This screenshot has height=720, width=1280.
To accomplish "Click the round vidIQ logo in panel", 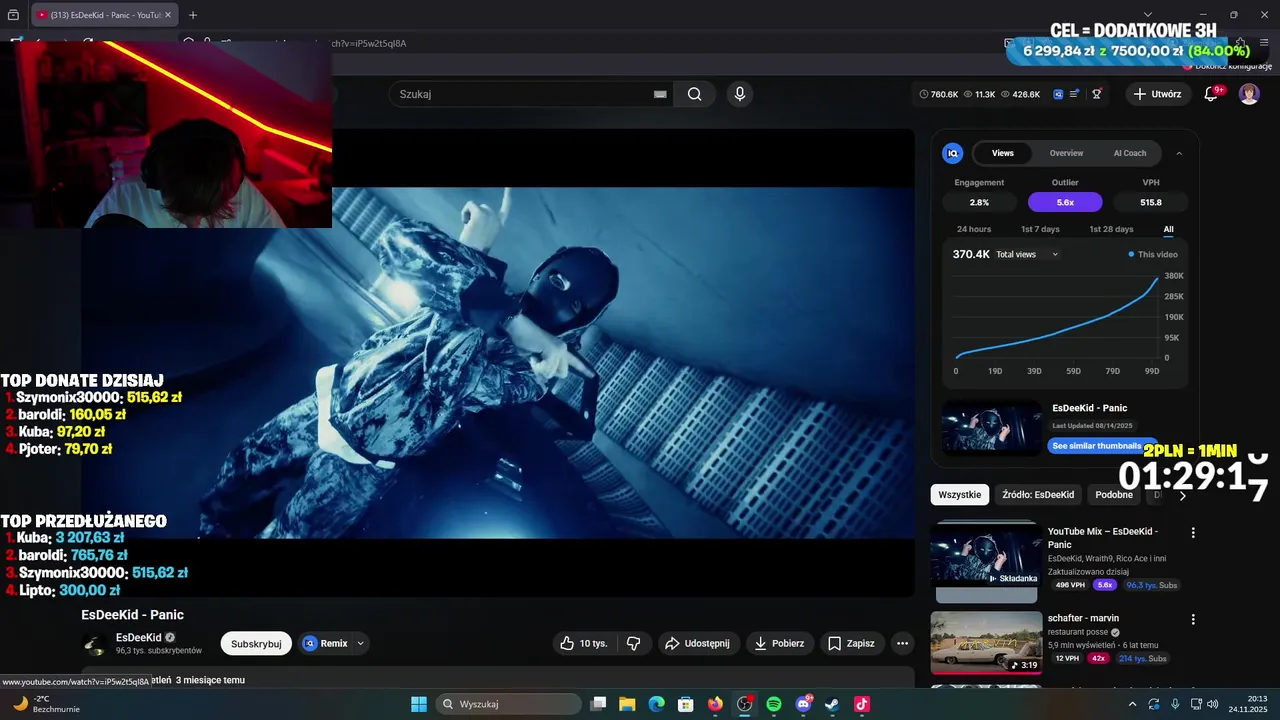I will 953,153.
